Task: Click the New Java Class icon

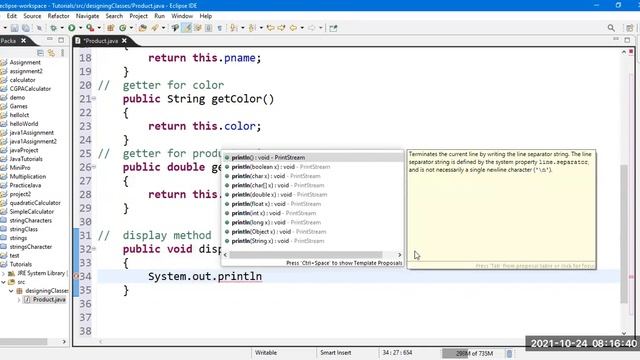Action: point(122,28)
